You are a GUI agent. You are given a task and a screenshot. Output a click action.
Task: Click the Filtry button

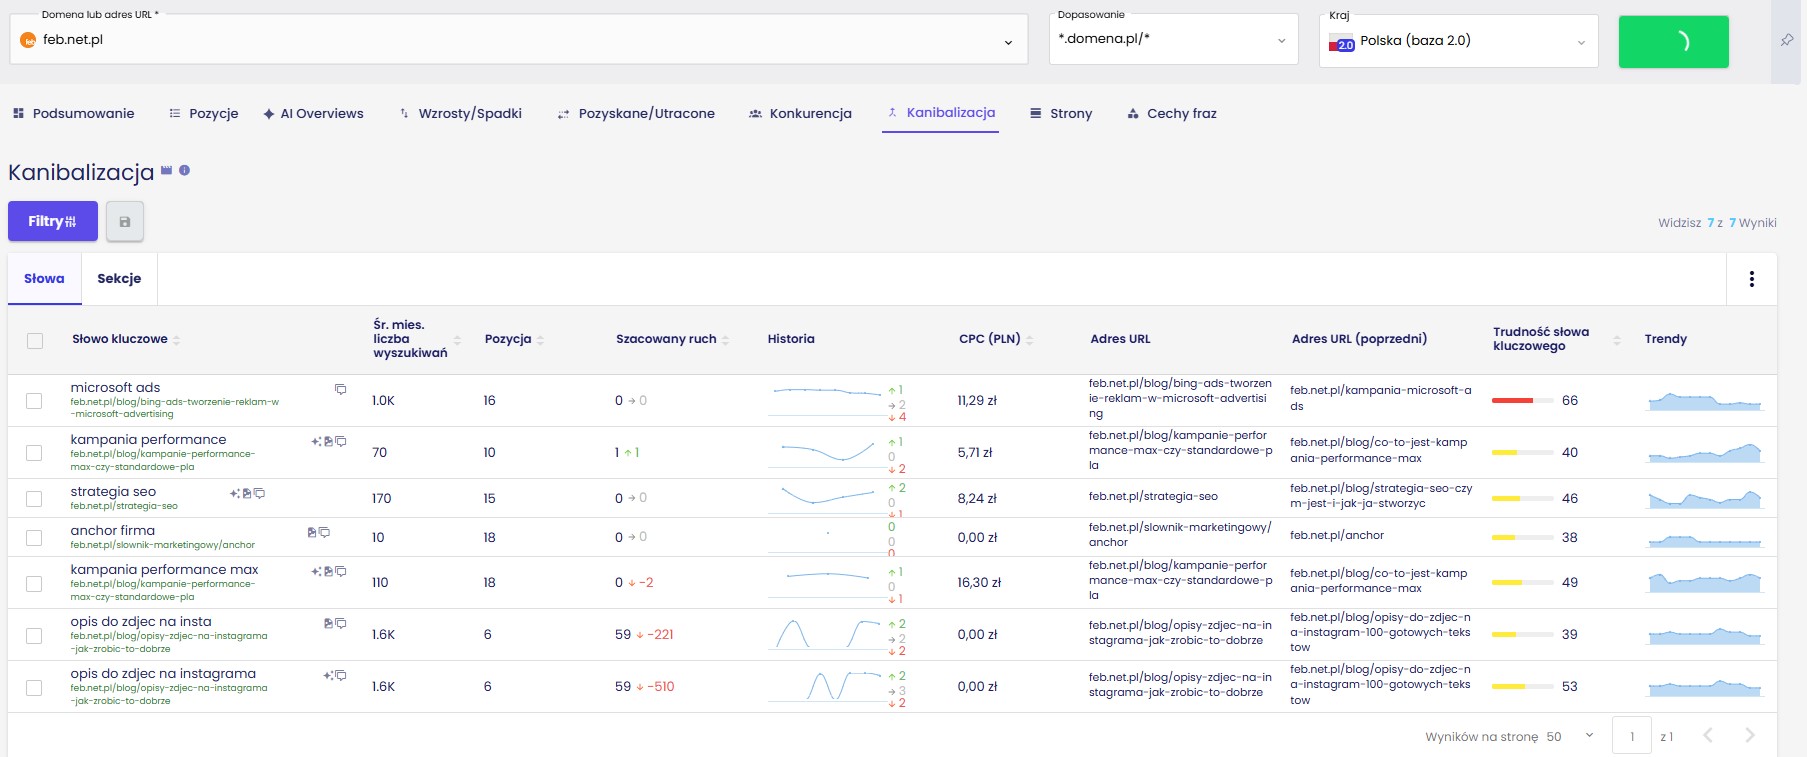tap(53, 221)
